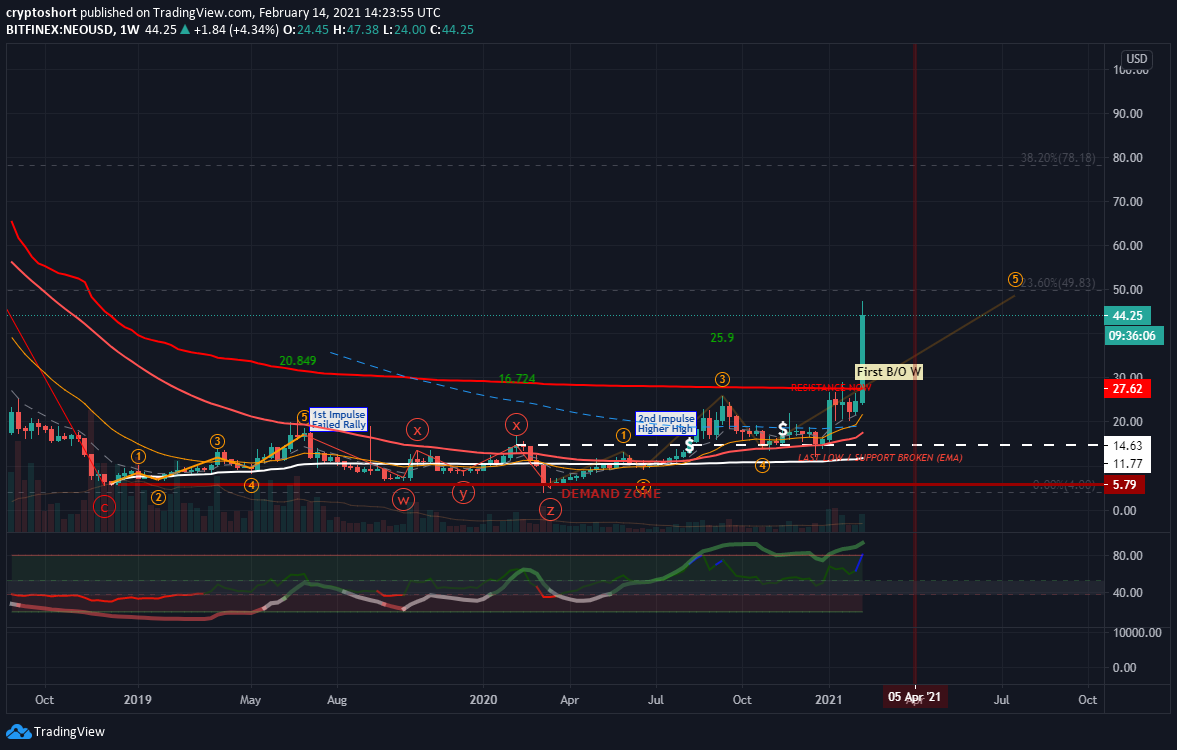Select the green 25.9 label
The width and height of the screenshot is (1177, 750).
[722, 338]
